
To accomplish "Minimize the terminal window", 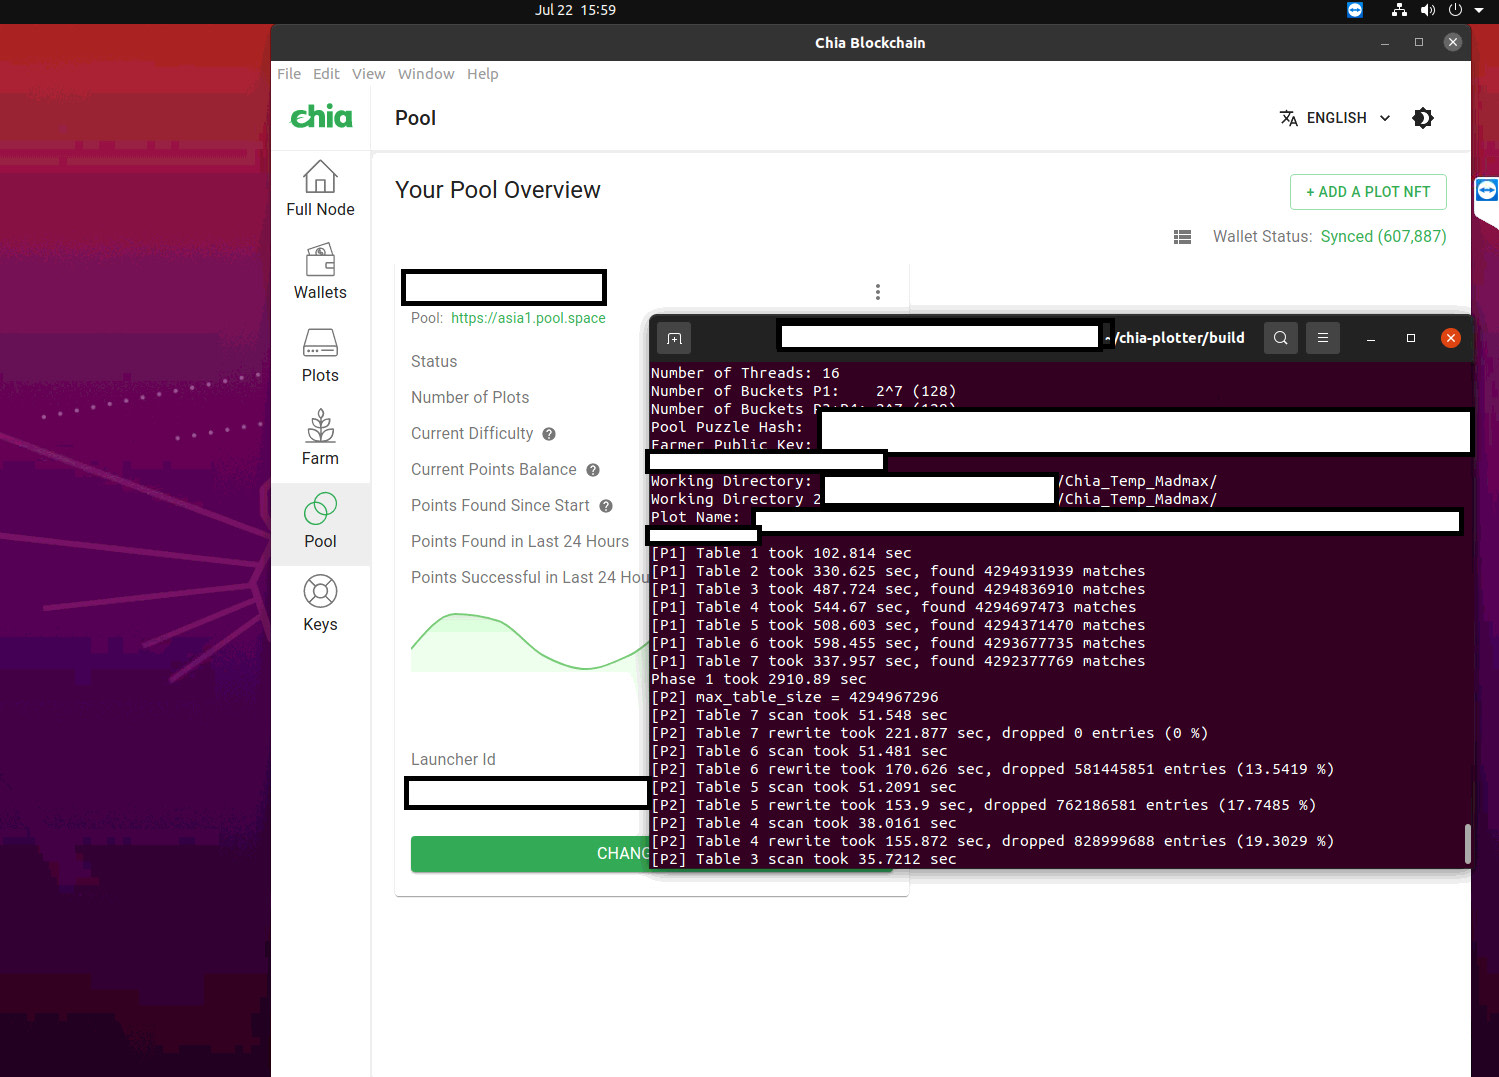I will [x=1371, y=339].
